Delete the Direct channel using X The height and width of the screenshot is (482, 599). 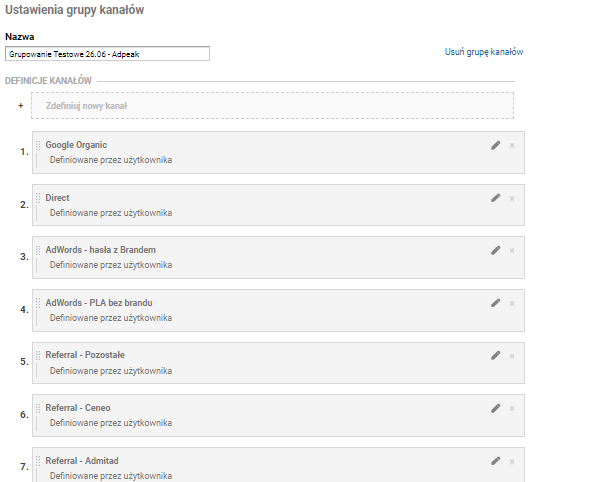512,198
